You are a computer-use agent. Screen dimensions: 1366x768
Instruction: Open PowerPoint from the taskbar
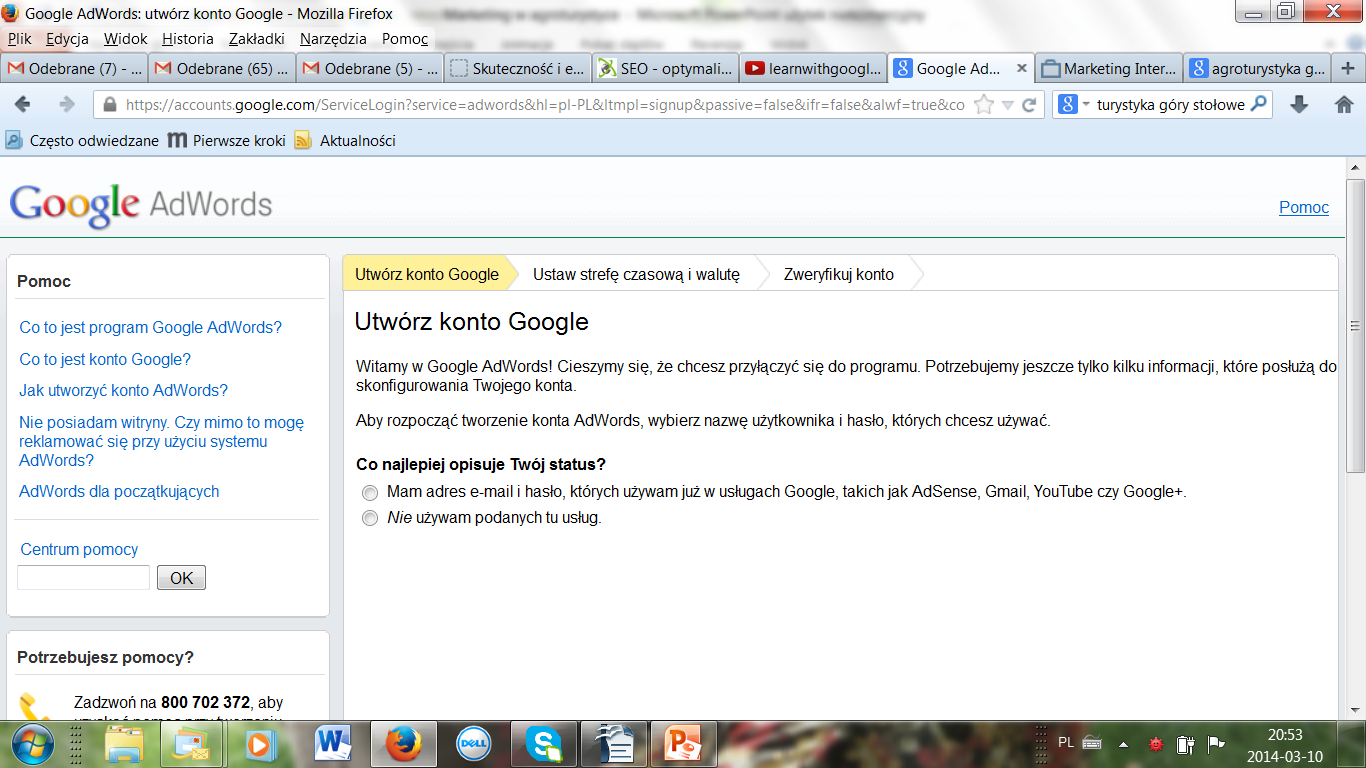point(684,744)
